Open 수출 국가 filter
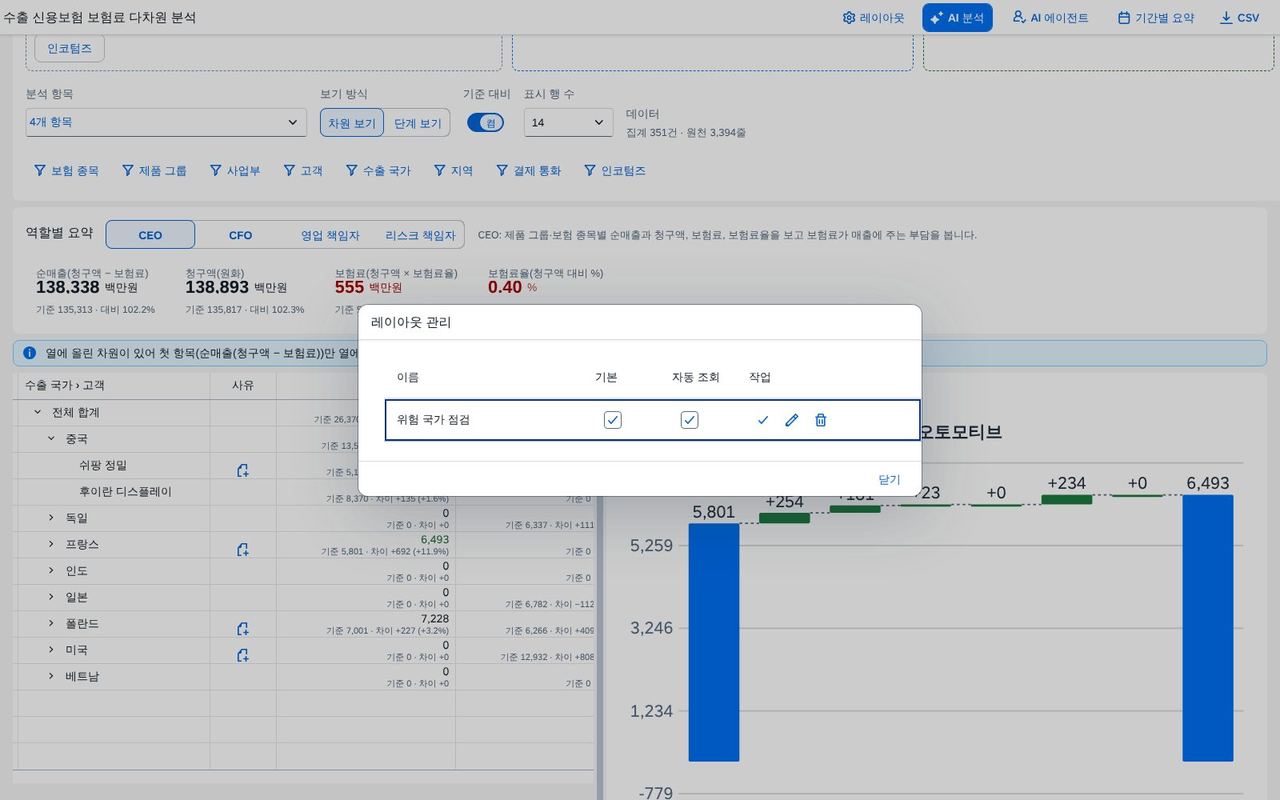Screen dimensions: 1280x800 (x=378, y=171)
